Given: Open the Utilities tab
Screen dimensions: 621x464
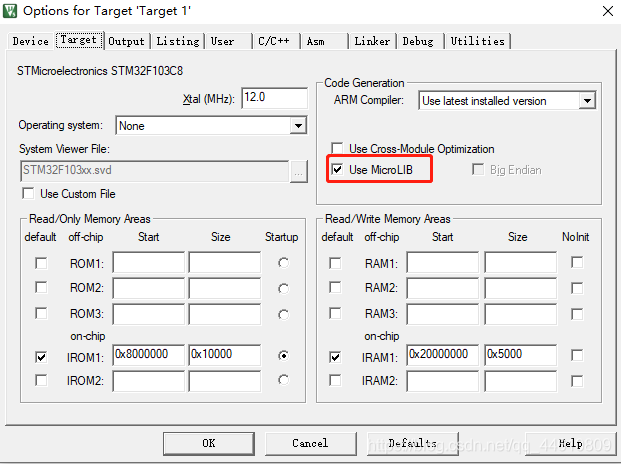Looking at the screenshot, I should coord(478,41).
